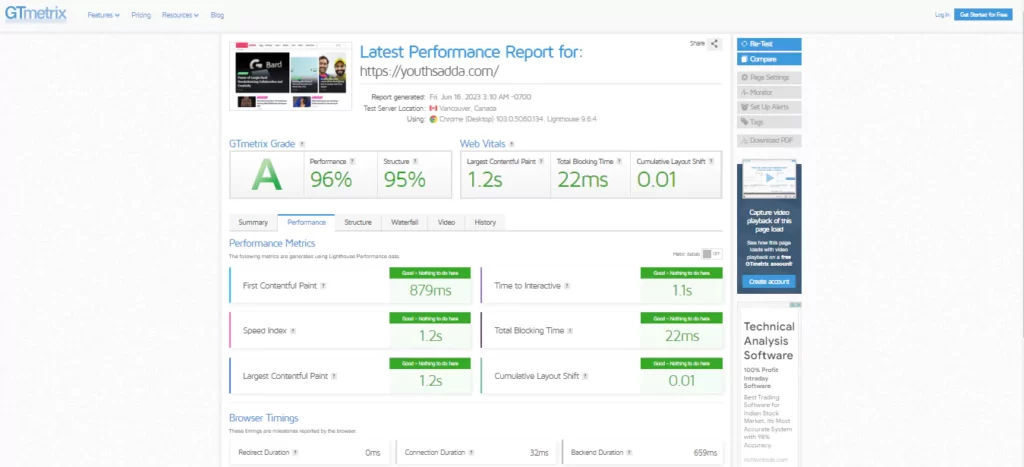
Task: Click help icon in Performance Metrics Largest Contentful Paint
Action: [334, 376]
